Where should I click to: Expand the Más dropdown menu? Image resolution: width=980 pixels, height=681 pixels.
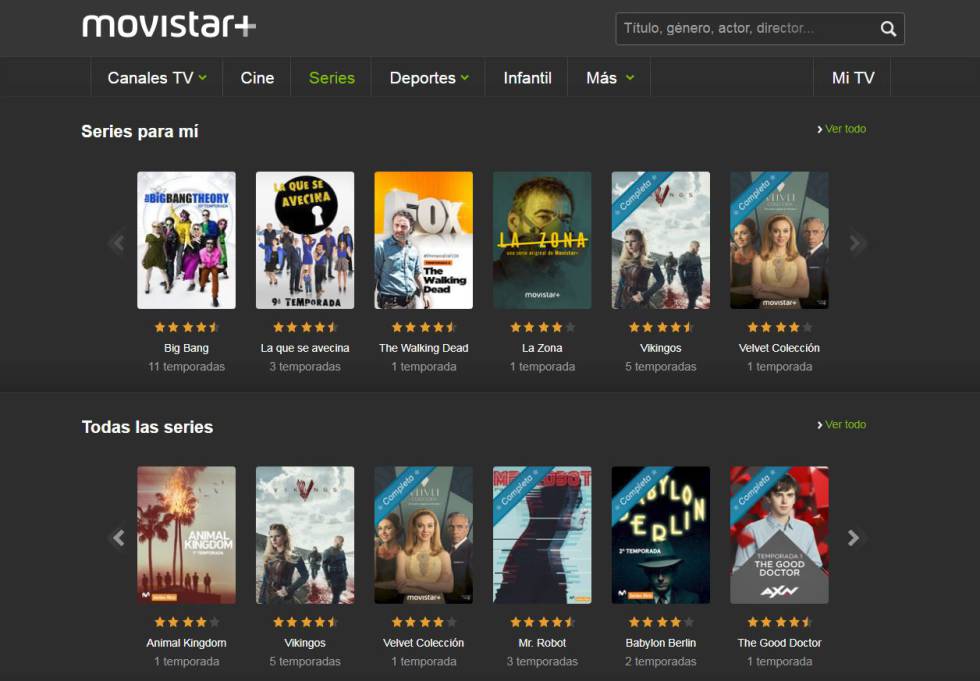click(609, 77)
